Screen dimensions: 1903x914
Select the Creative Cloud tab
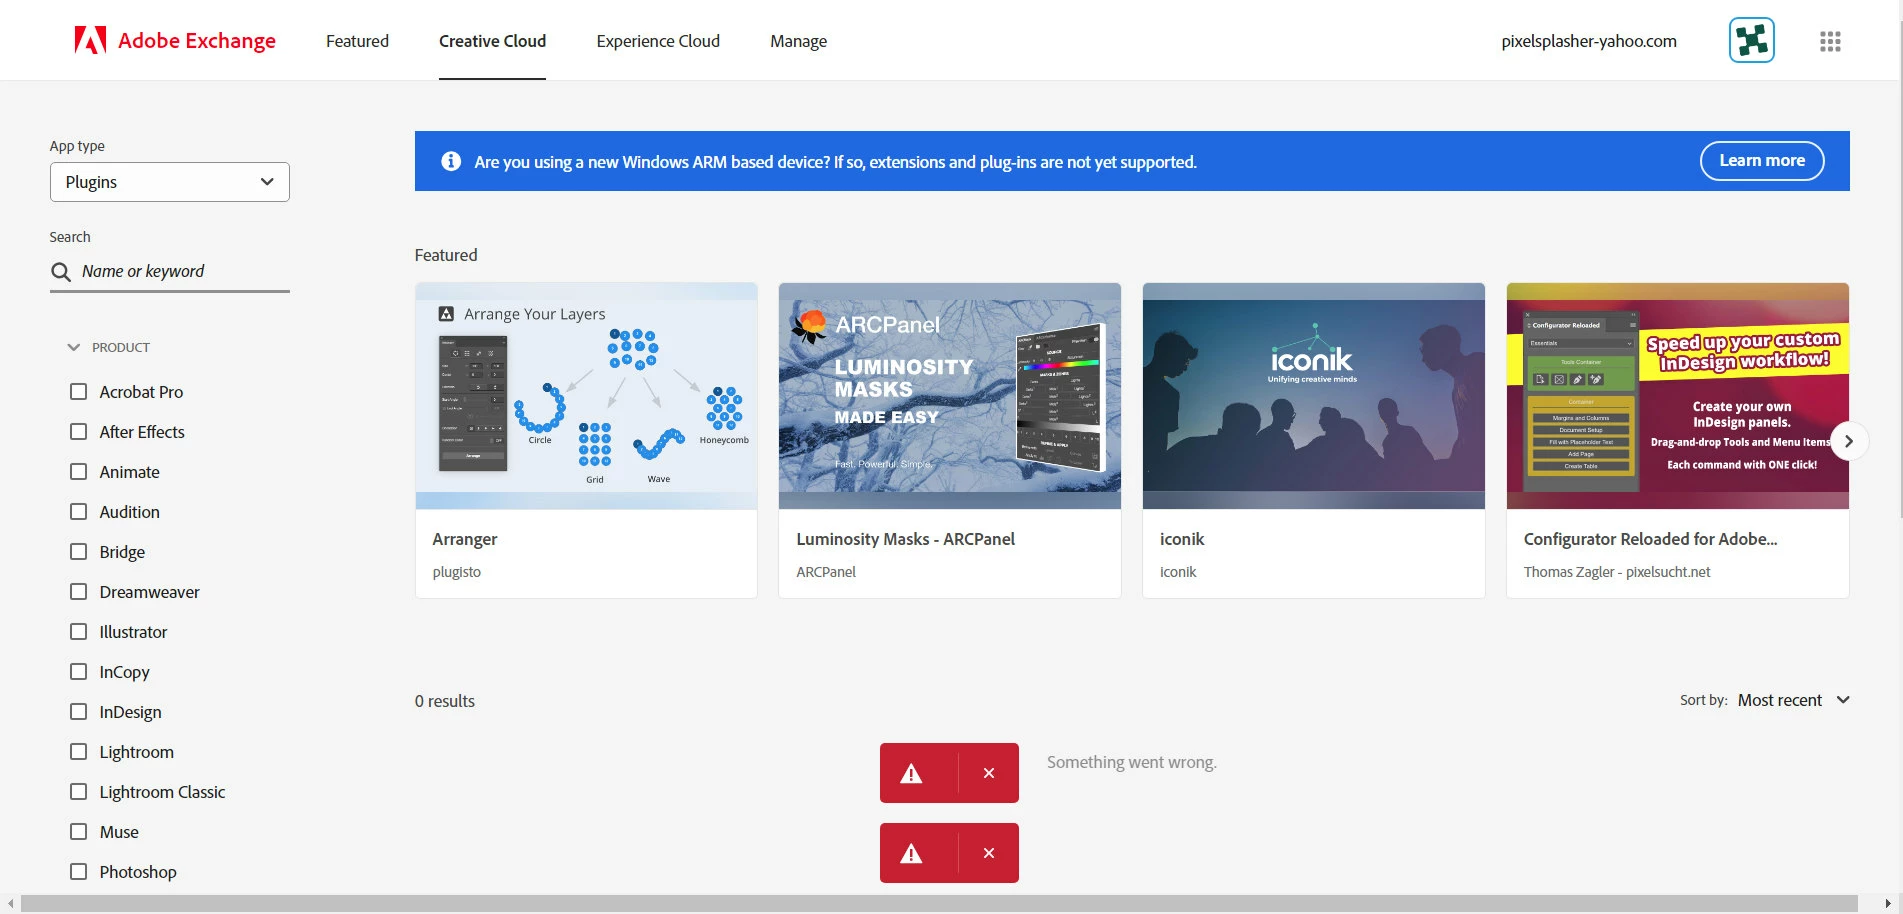tap(492, 41)
